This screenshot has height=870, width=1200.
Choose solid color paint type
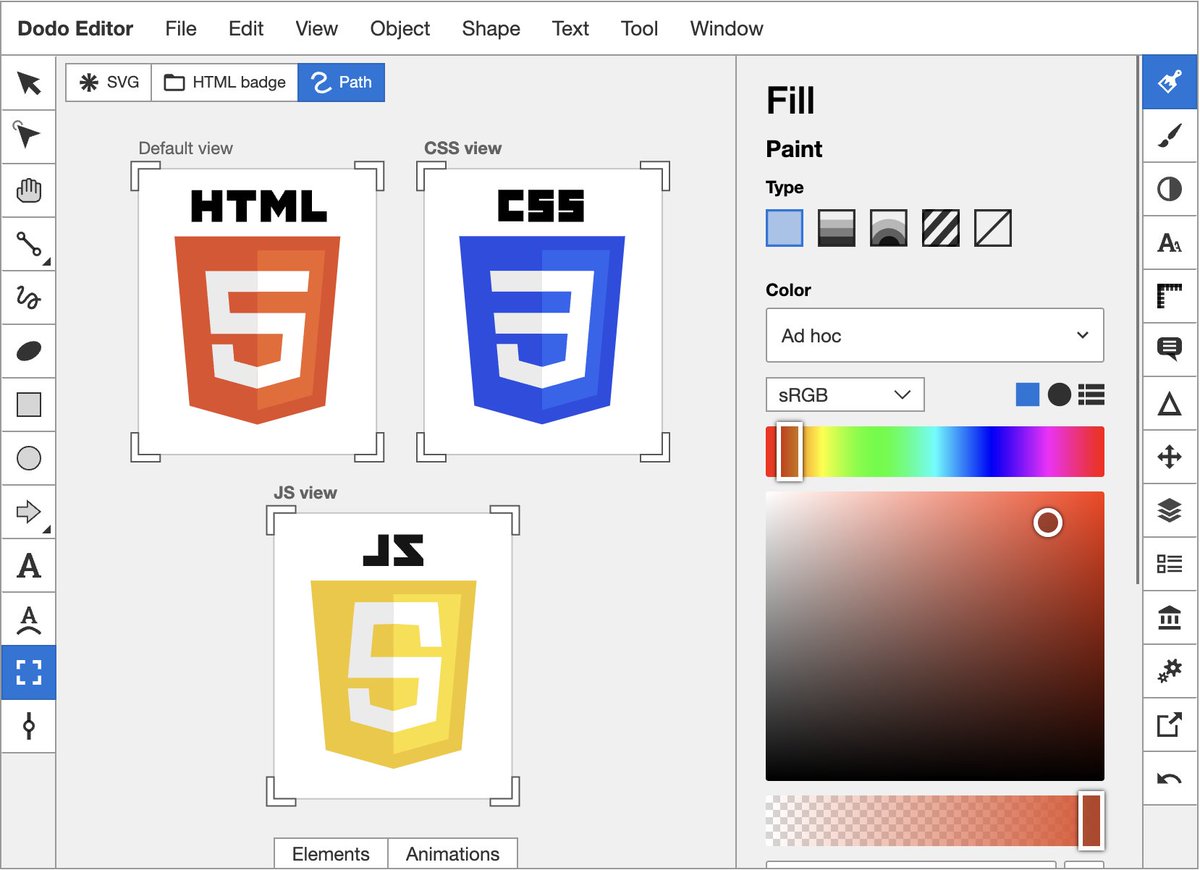pyautogui.click(x=785, y=228)
